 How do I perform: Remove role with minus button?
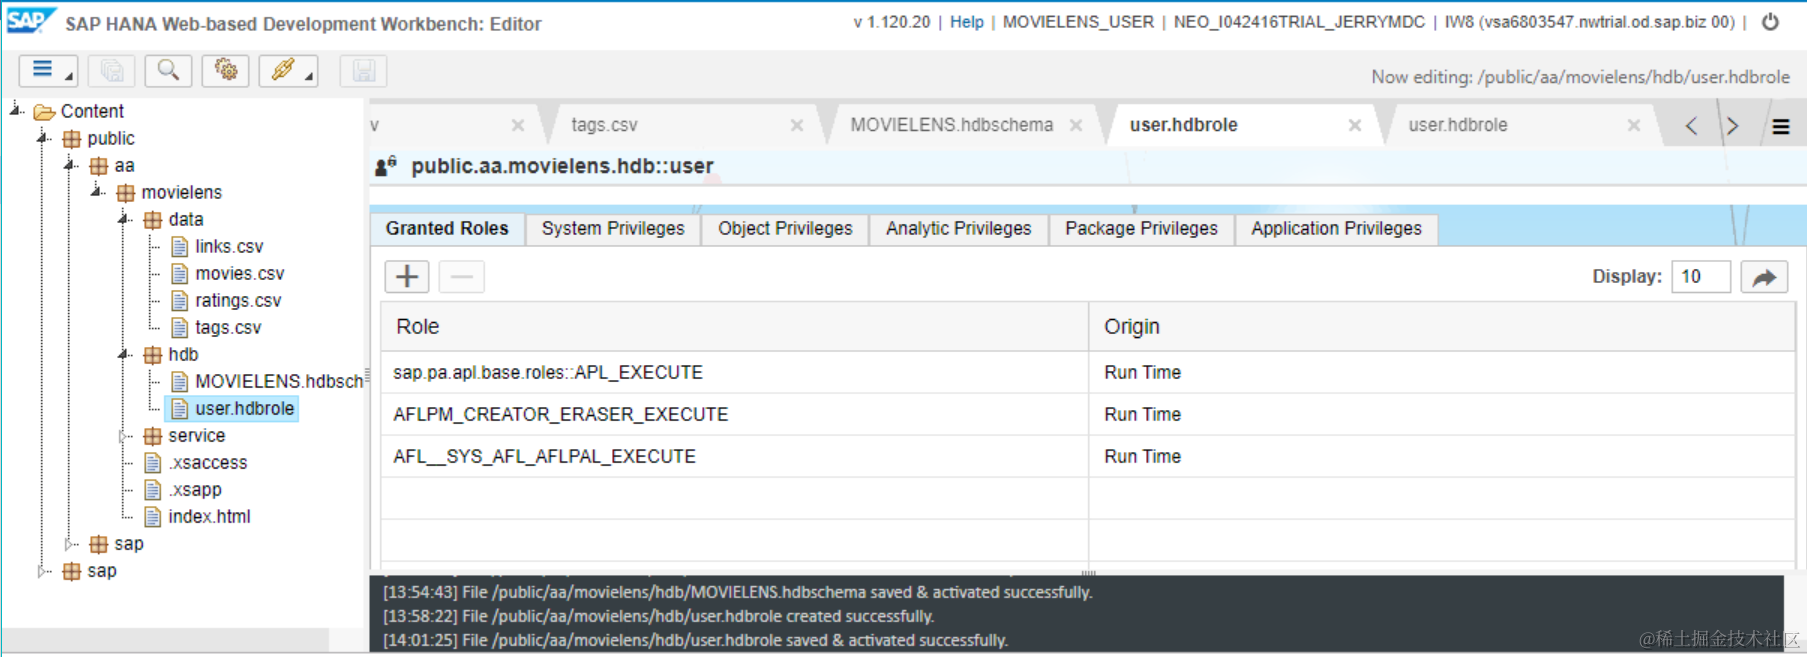(462, 276)
